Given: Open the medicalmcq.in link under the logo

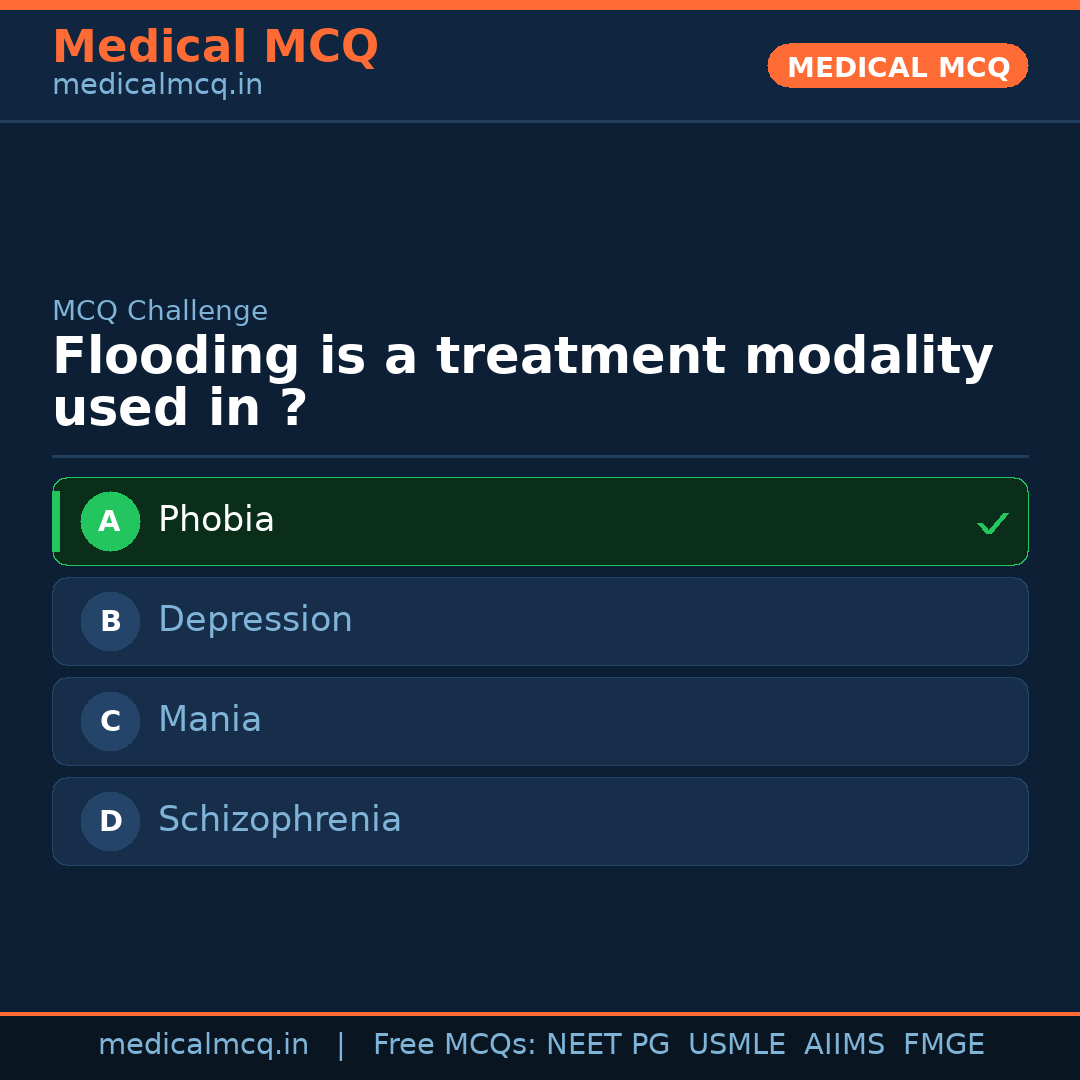Looking at the screenshot, I should (x=157, y=85).
